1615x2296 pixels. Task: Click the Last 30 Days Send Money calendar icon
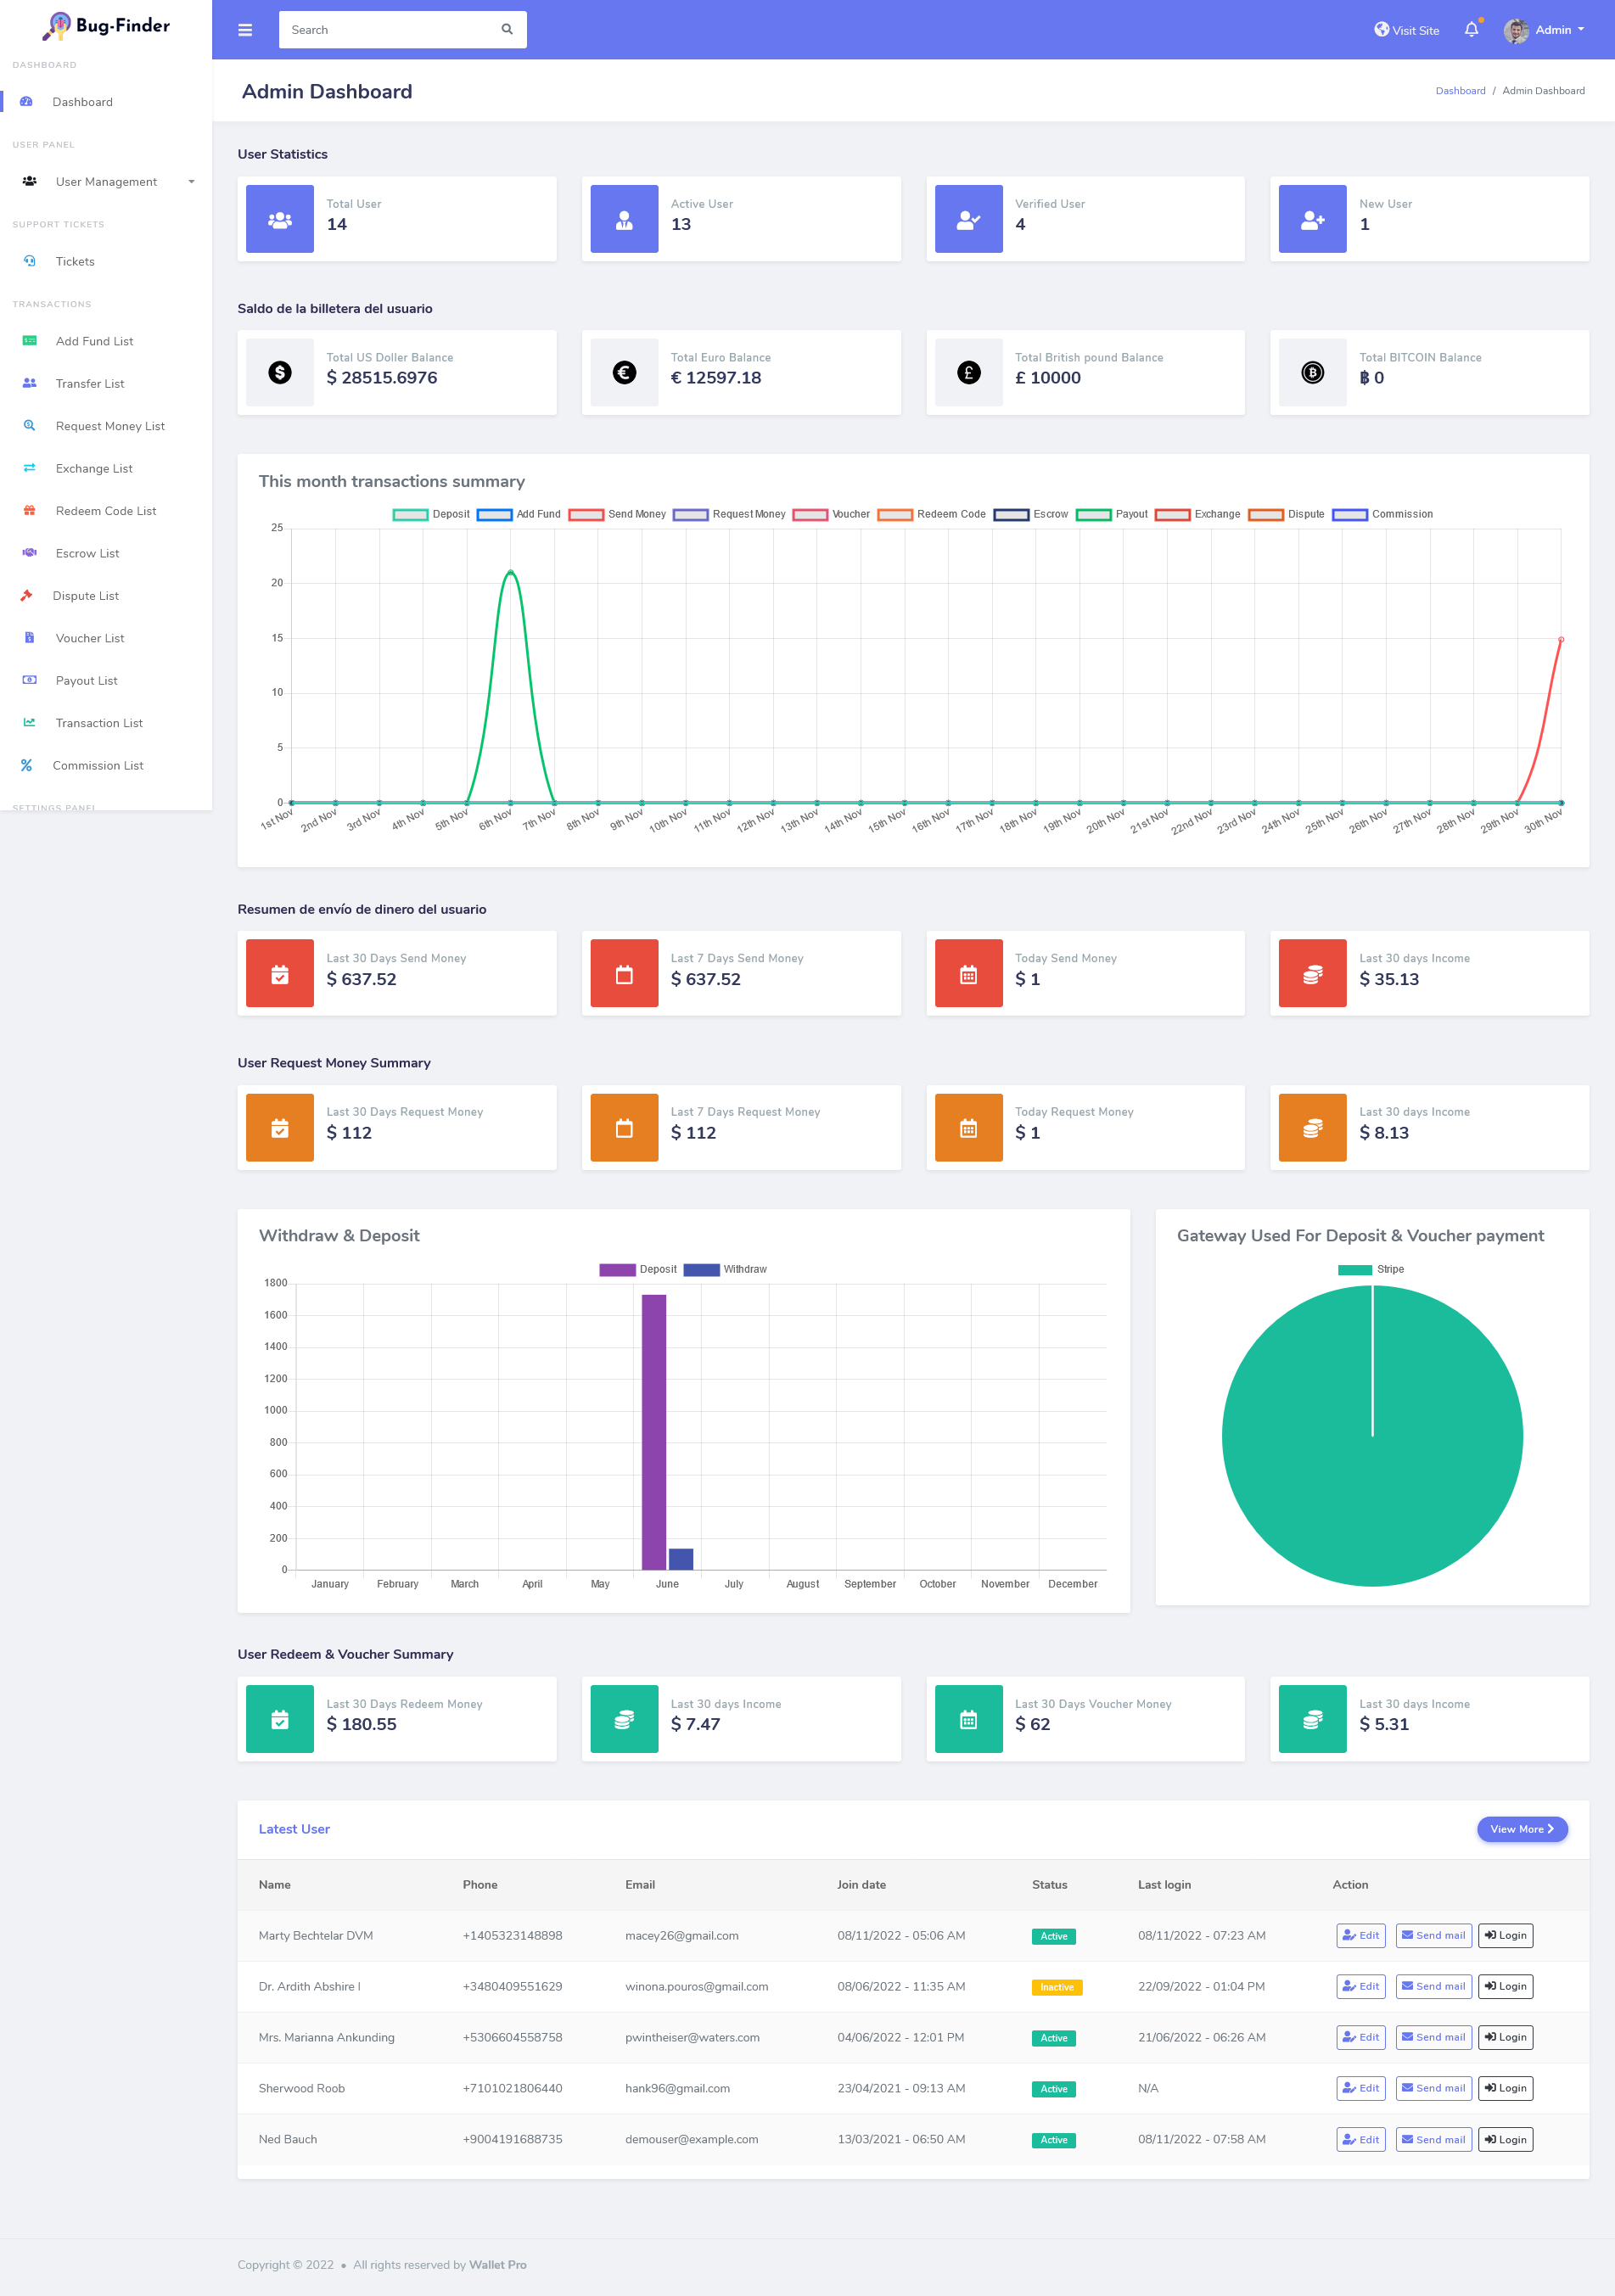(x=280, y=974)
